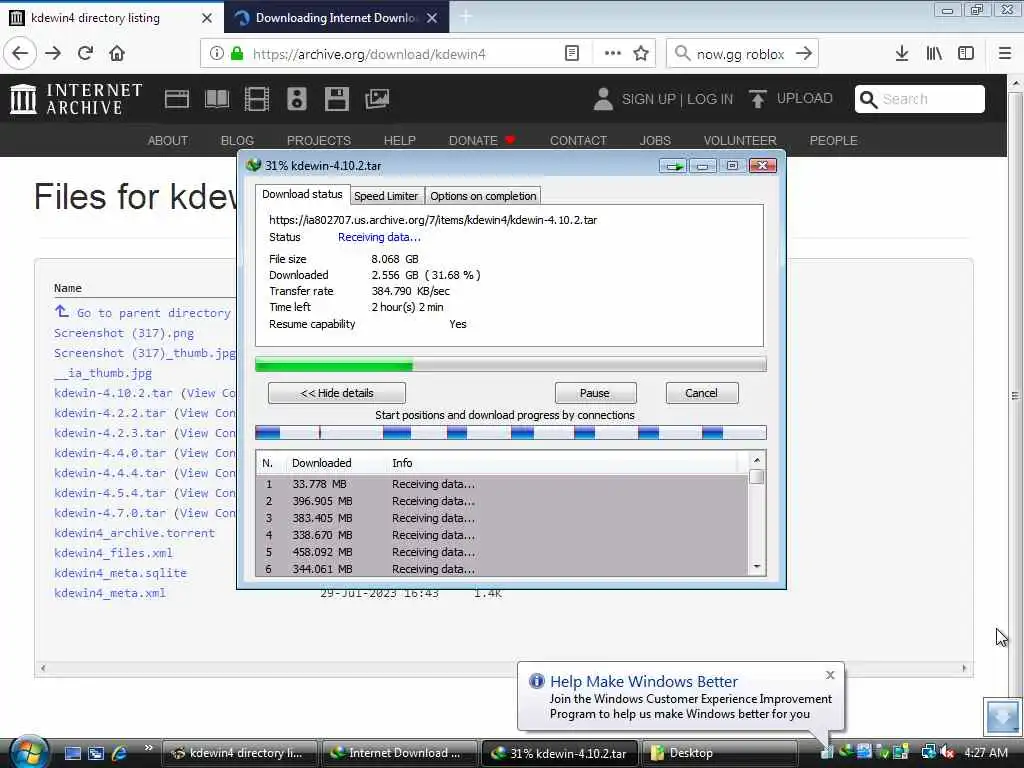The image size is (1024, 768).
Task: Click the connections progress segment bar
Action: pyautogui.click(x=511, y=432)
